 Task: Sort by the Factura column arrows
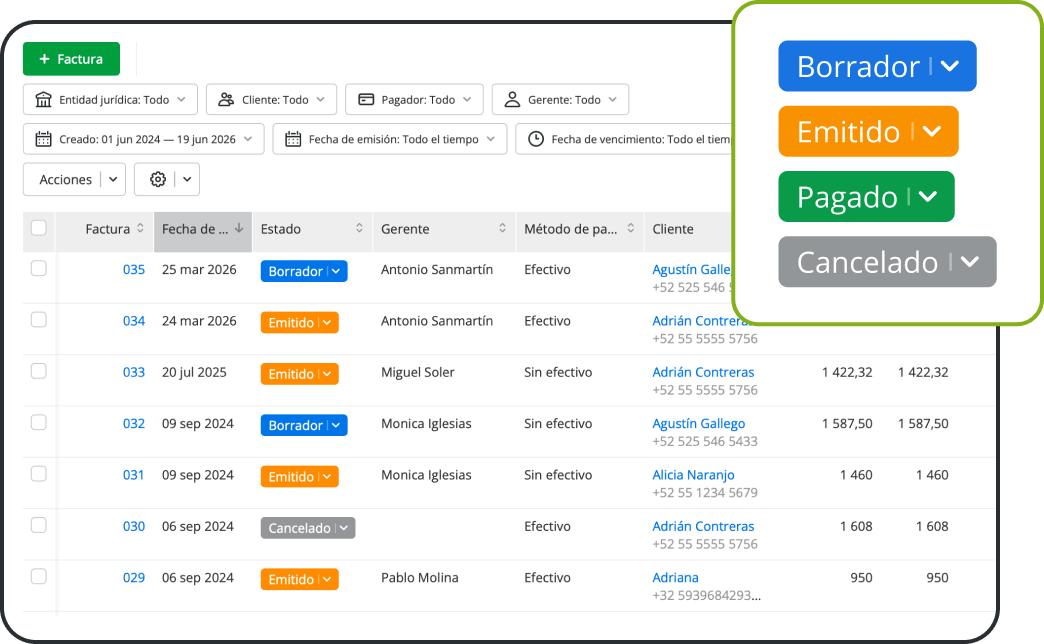pyautogui.click(x=140, y=228)
